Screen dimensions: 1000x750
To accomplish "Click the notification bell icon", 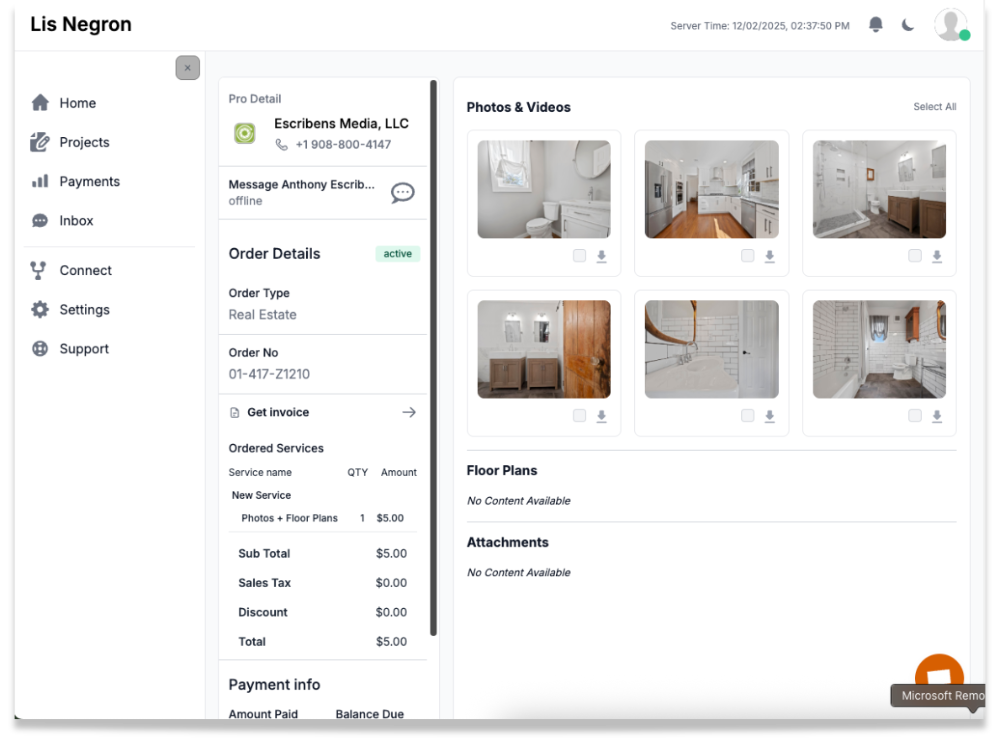I will pyautogui.click(x=875, y=24).
